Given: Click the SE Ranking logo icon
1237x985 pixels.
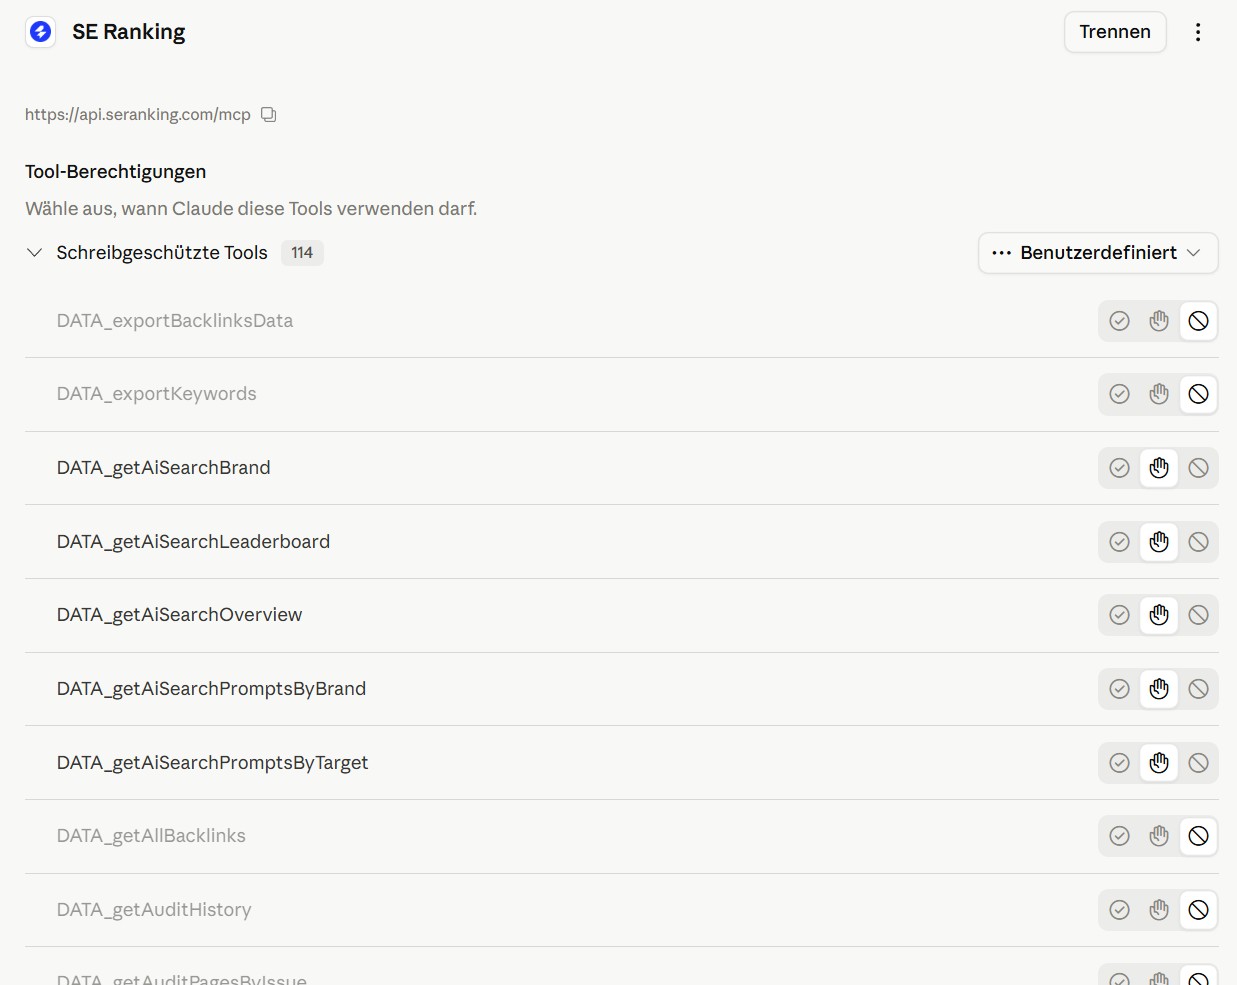Looking at the screenshot, I should coord(40,32).
